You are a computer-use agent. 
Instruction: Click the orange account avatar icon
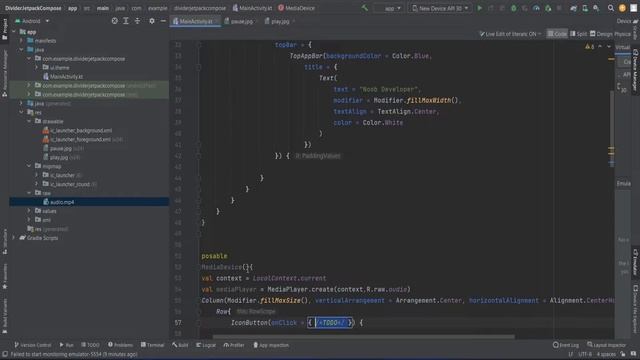tap(622, 8)
